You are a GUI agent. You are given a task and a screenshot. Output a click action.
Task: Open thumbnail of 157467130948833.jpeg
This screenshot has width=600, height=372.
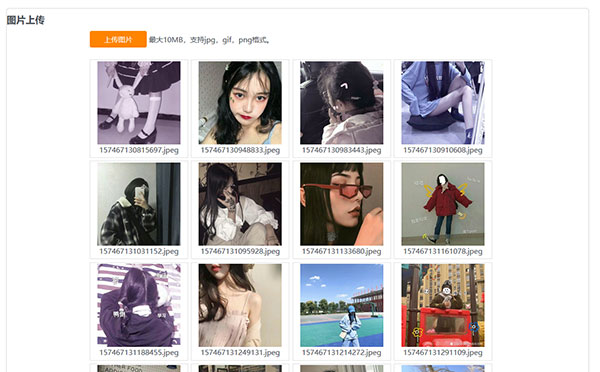[x=240, y=103]
